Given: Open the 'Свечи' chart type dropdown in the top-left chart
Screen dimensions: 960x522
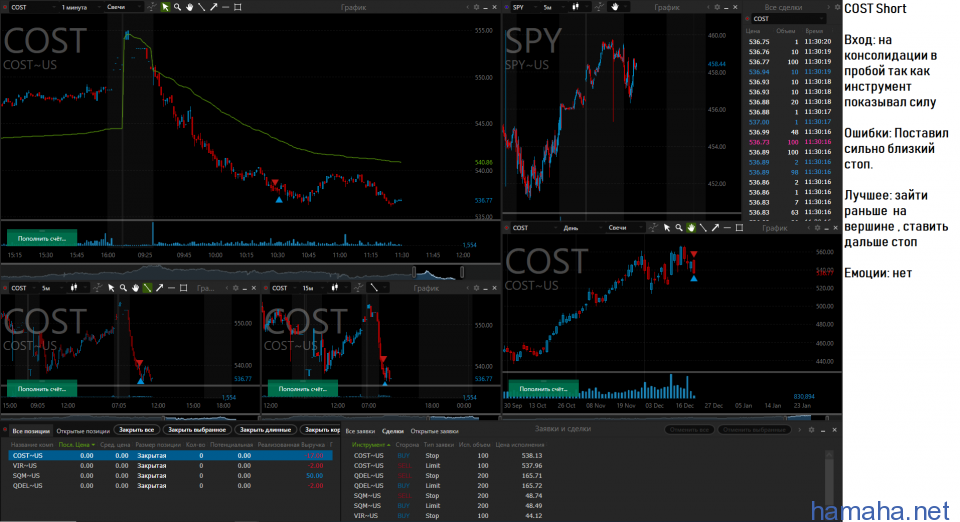Looking at the screenshot, I should click(122, 7).
